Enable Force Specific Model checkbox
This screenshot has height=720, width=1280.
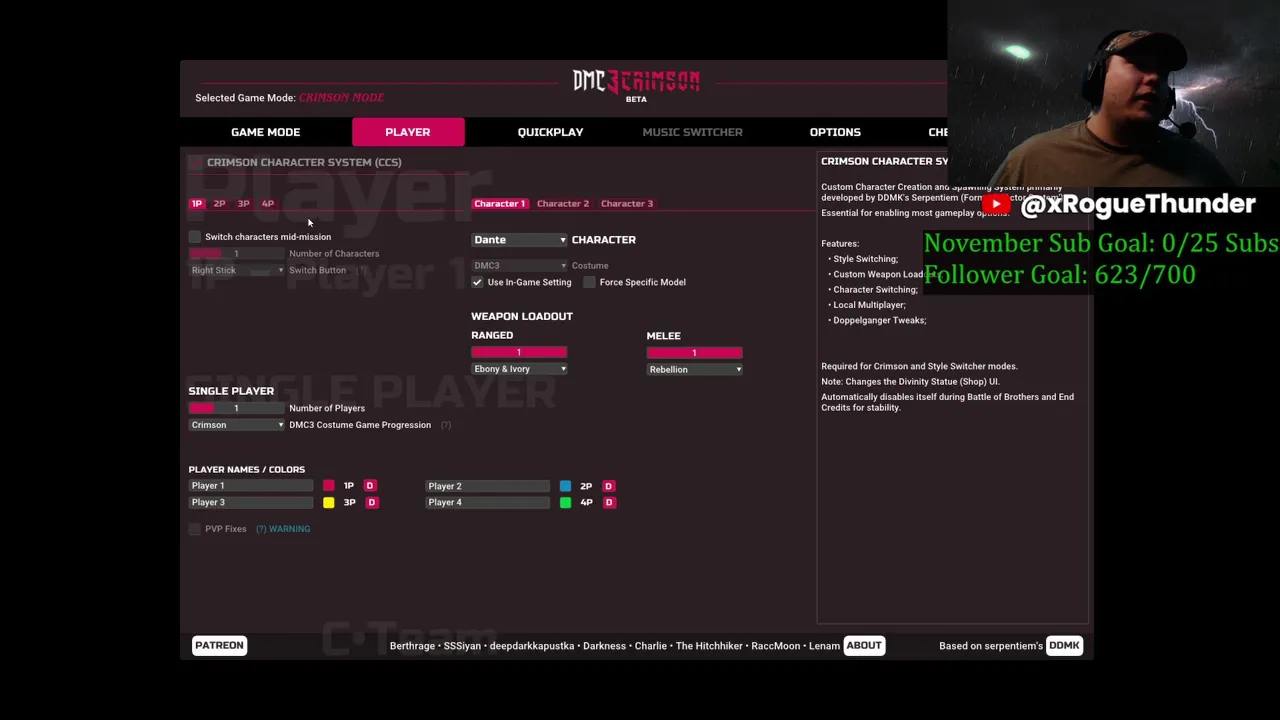589,282
